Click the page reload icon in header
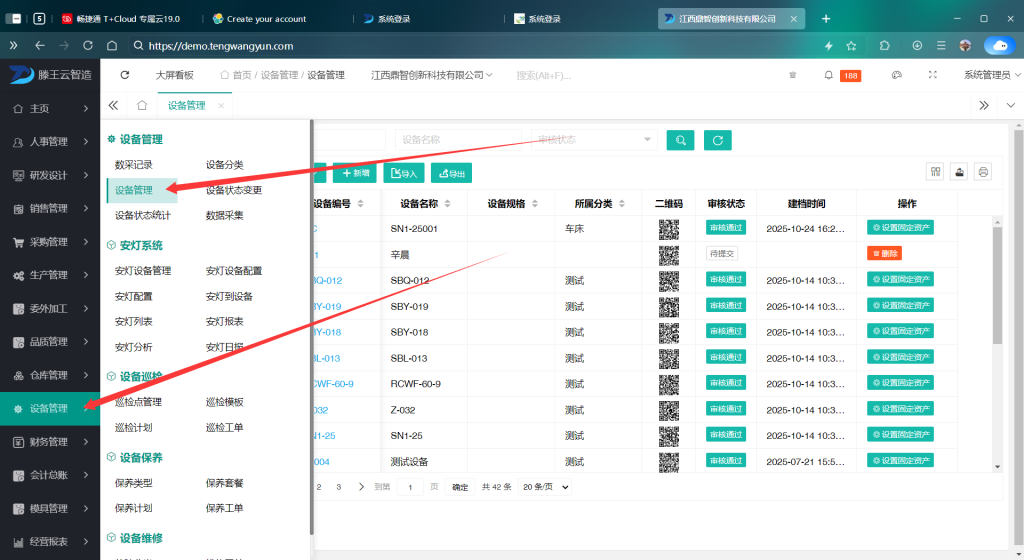 coord(124,75)
